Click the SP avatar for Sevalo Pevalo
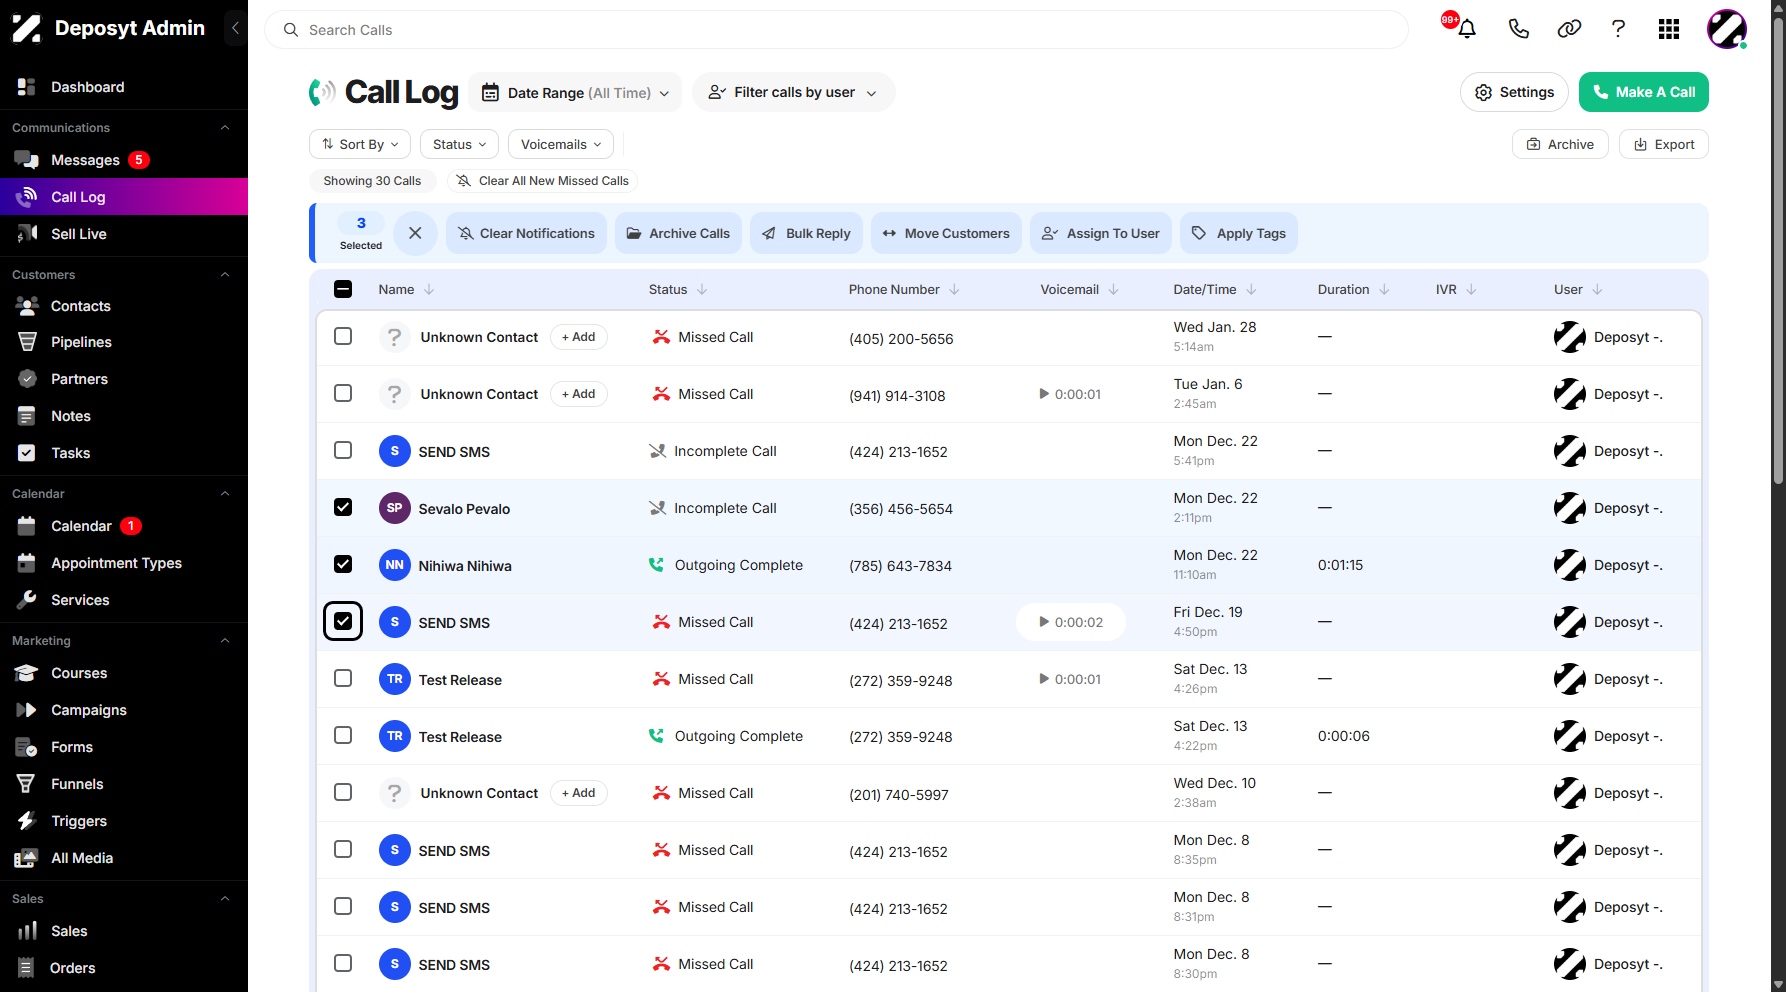This screenshot has width=1786, height=992. point(395,508)
